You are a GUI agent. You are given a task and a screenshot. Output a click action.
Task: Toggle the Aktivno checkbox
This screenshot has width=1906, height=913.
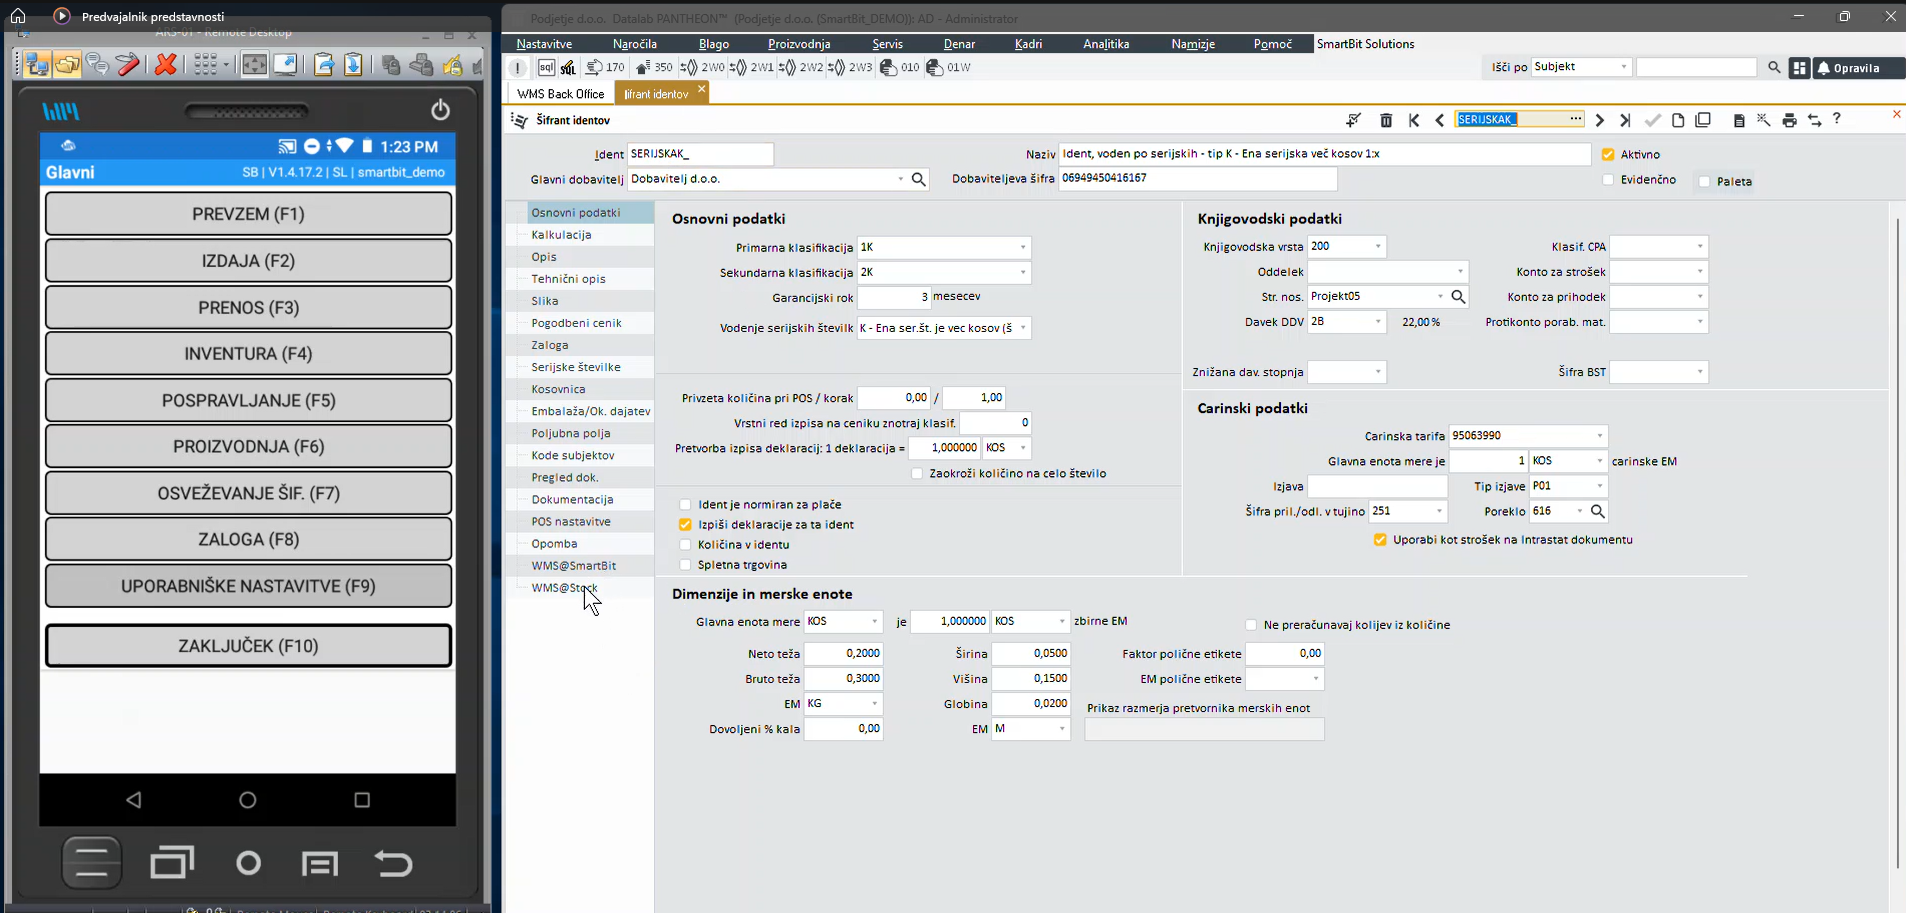[x=1608, y=155]
